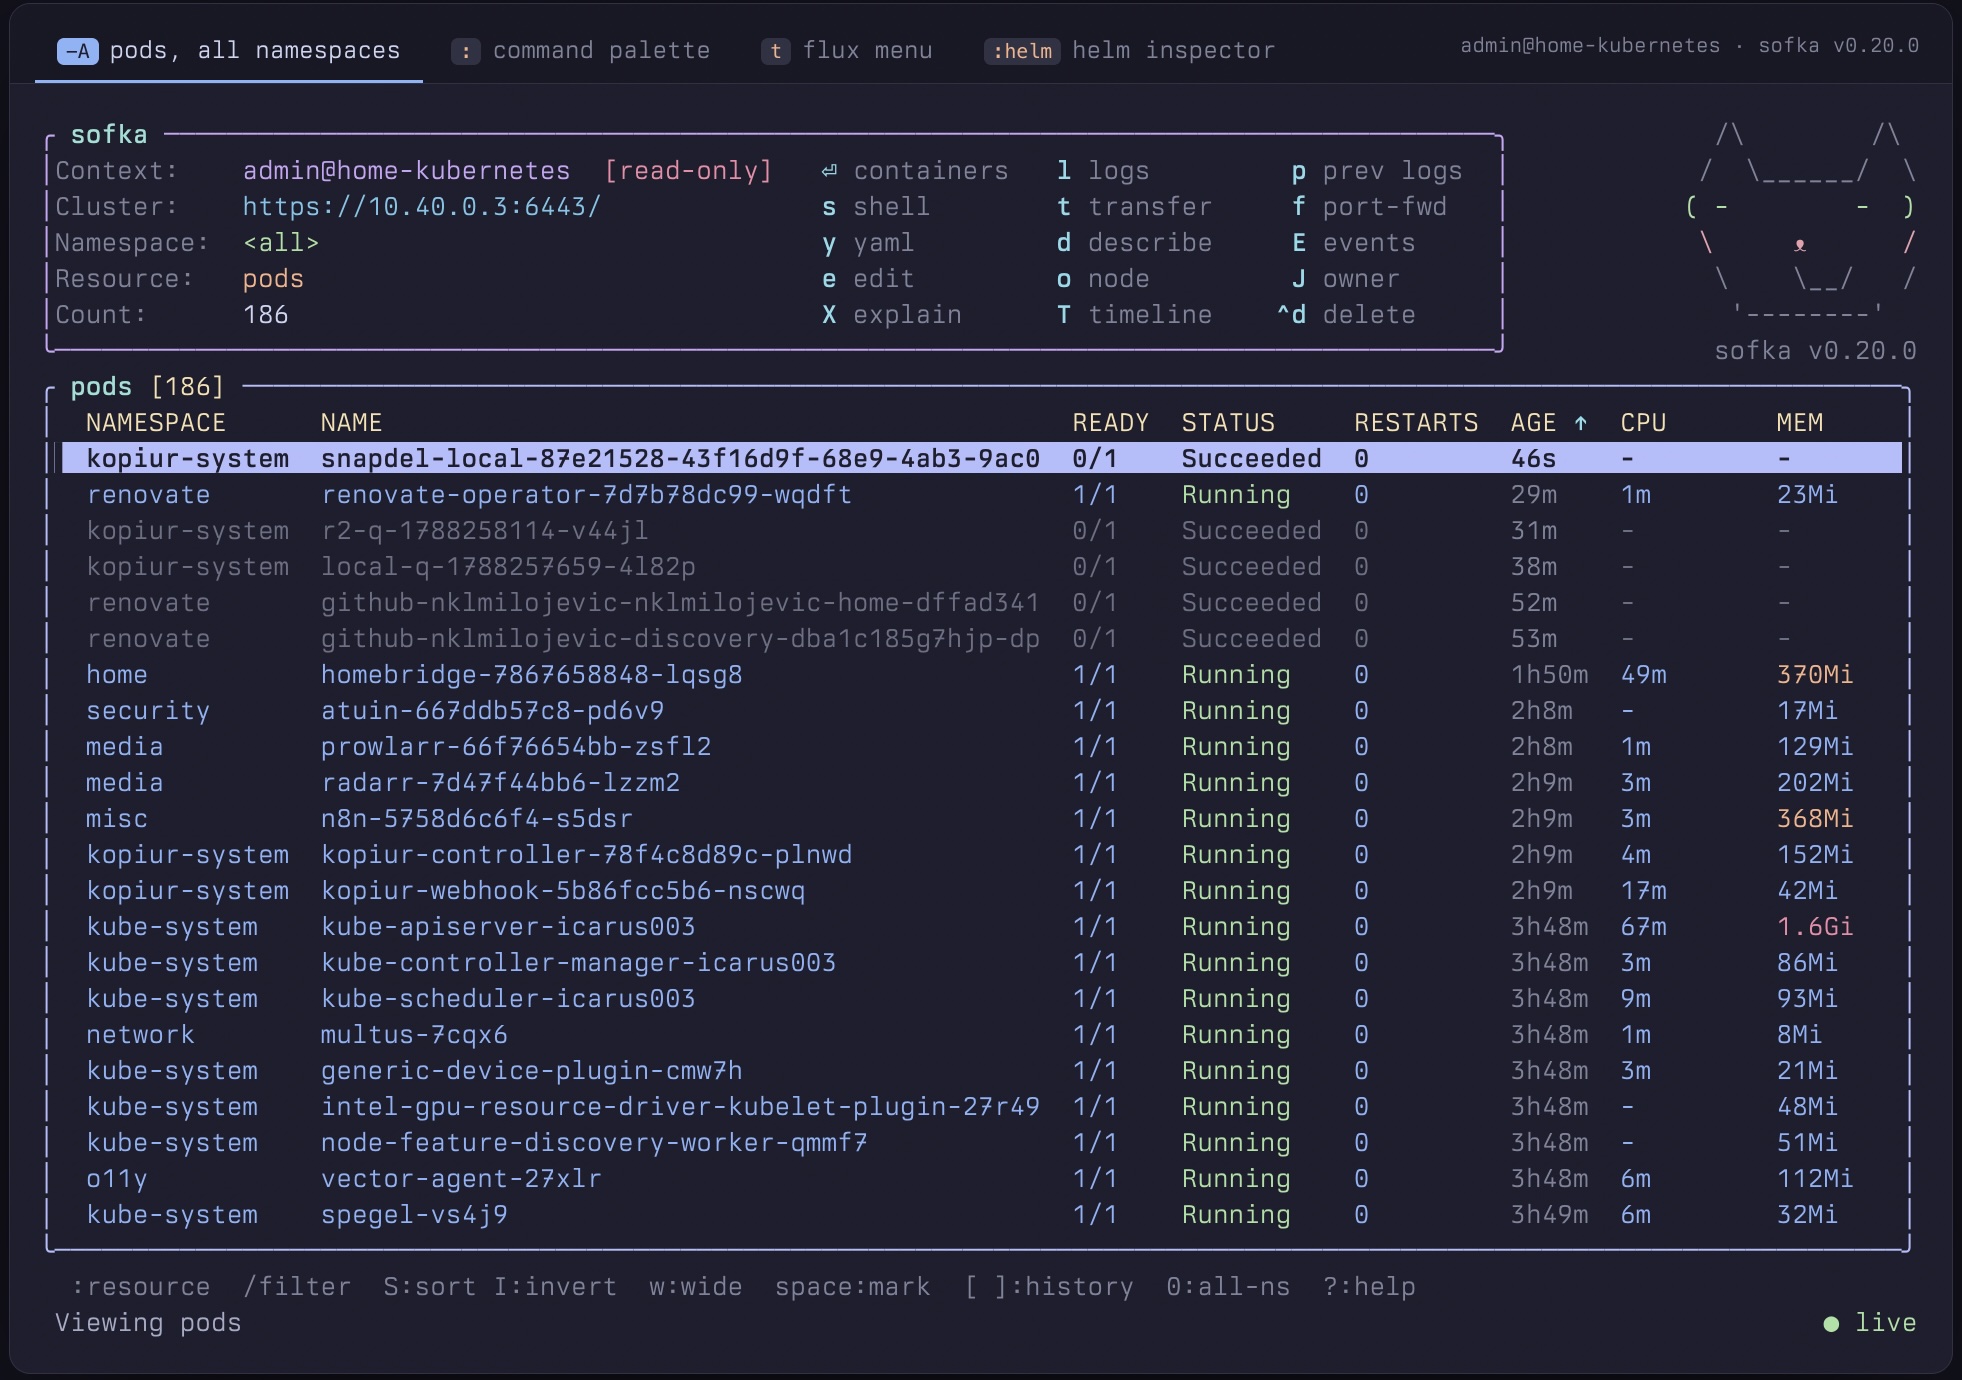1962x1380 pixels.
Task: Click the context admin@home-kubernetes value
Action: click(406, 171)
